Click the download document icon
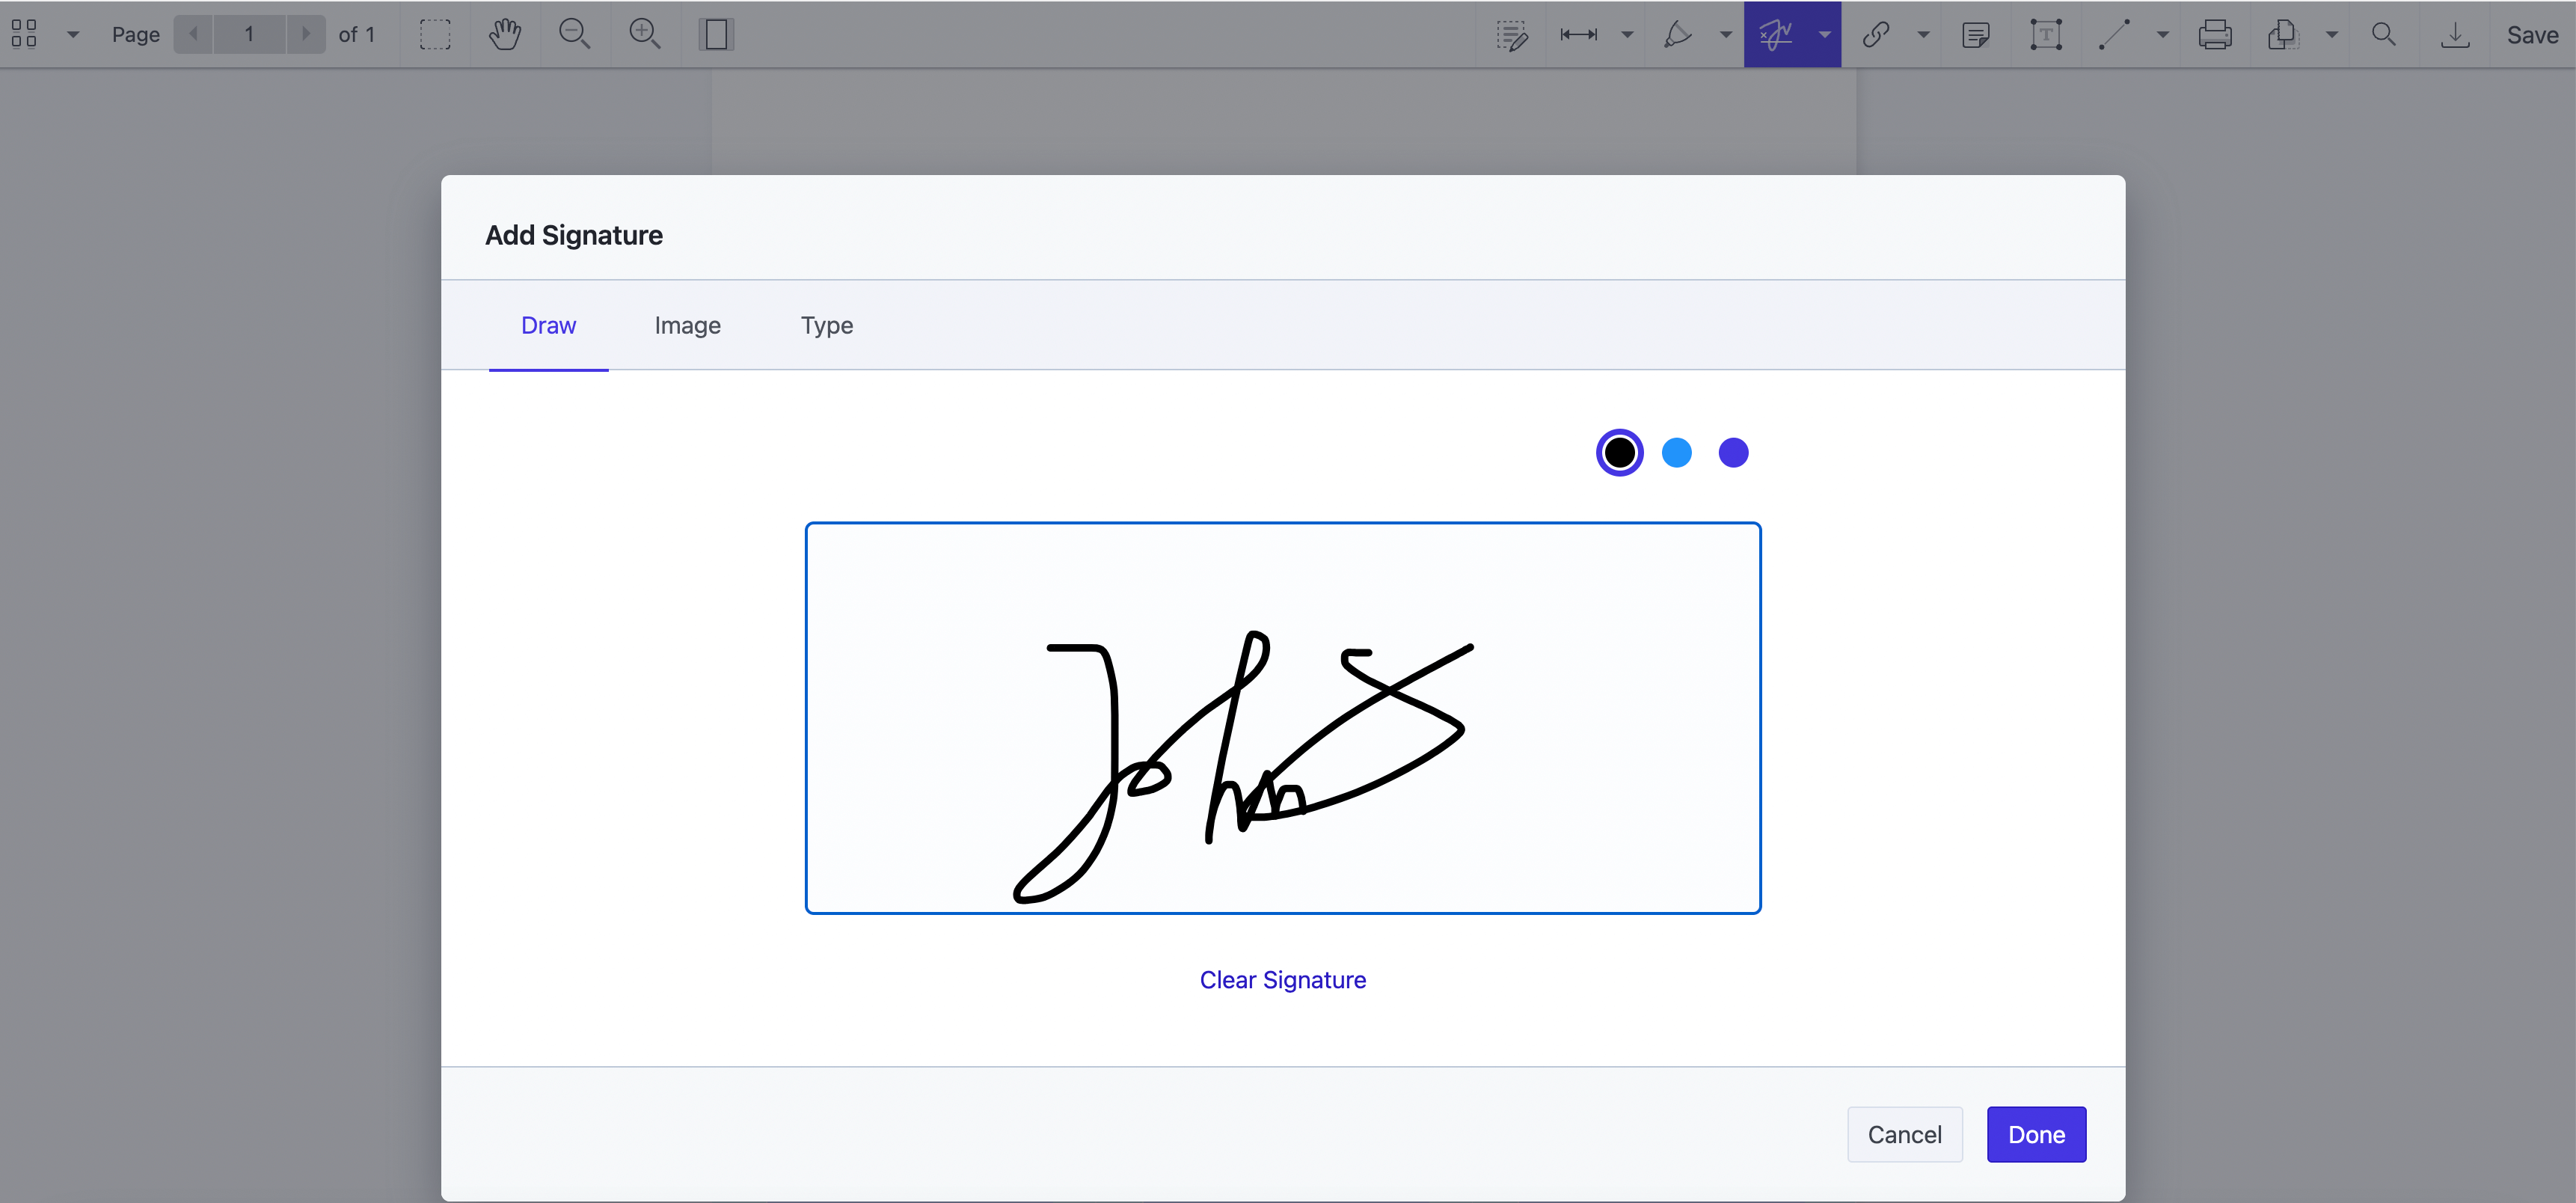 [x=2455, y=34]
